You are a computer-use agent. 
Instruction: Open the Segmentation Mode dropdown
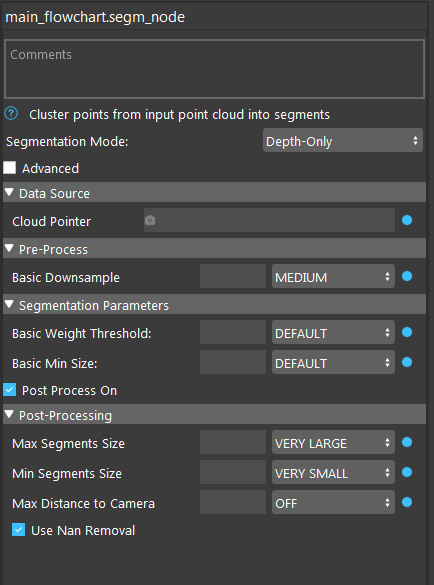coord(343,140)
